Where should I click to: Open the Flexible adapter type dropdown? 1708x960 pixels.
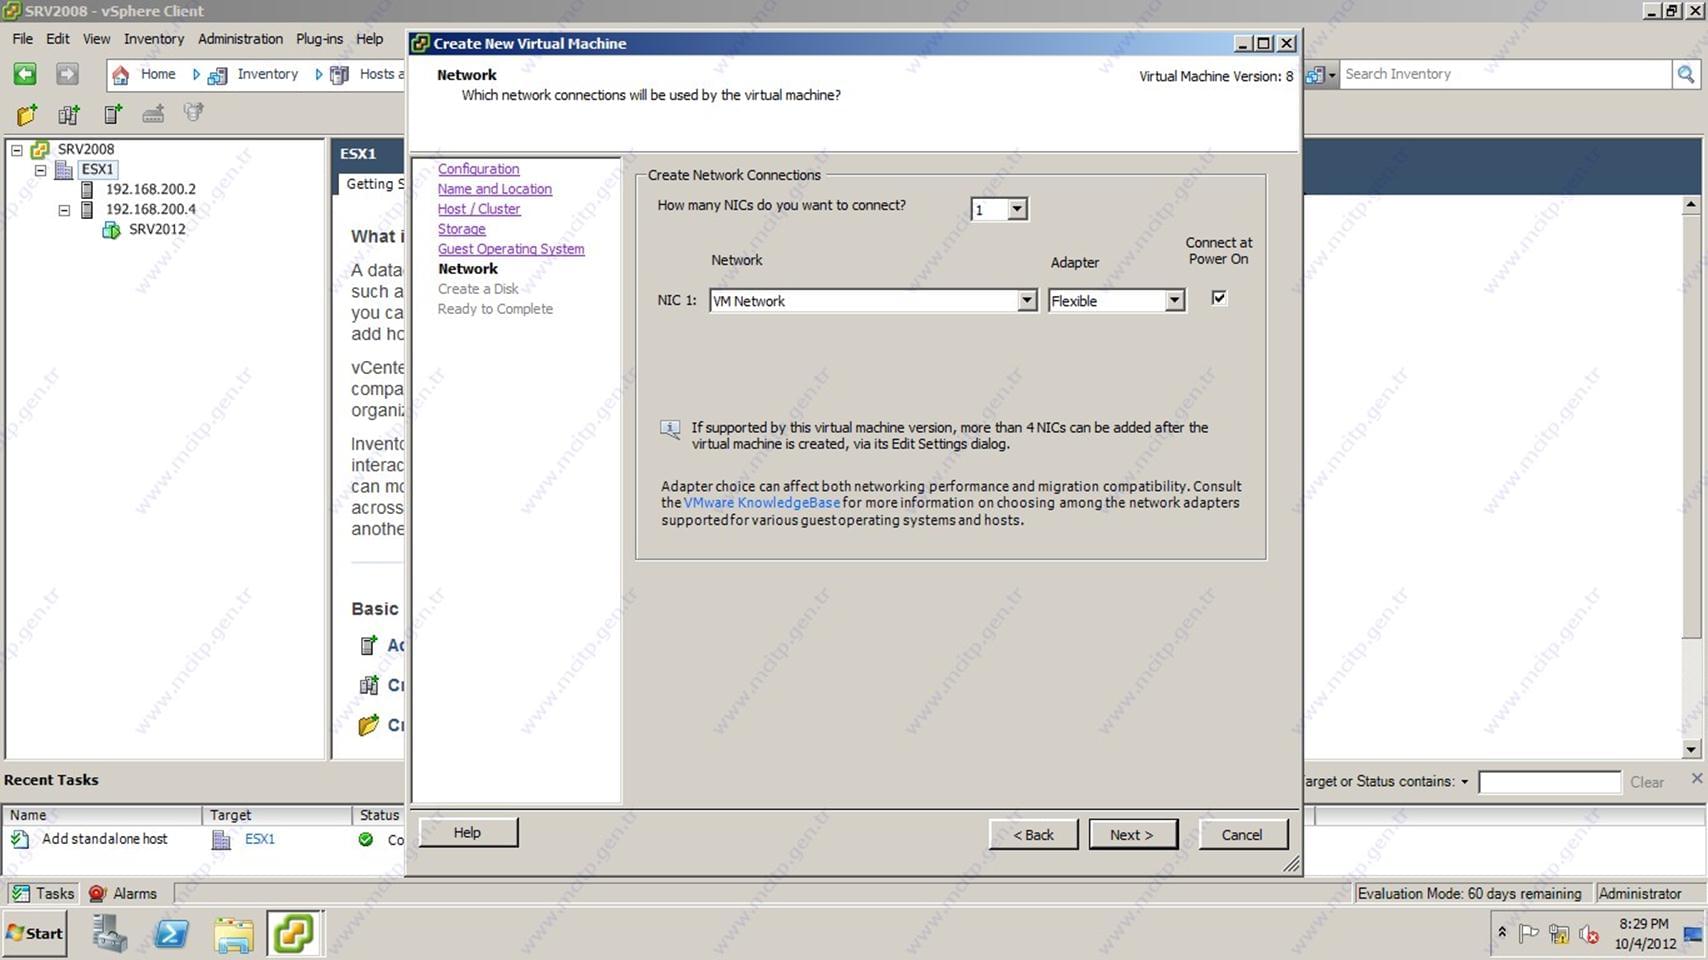[1175, 301]
